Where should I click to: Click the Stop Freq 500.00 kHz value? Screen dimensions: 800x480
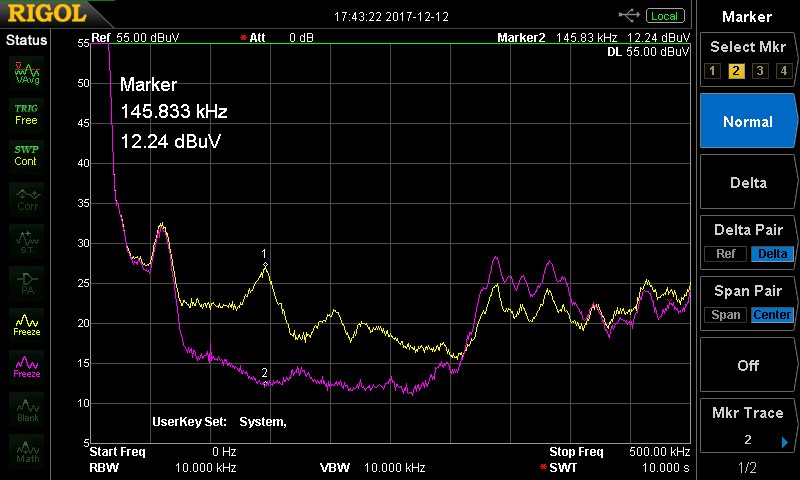[659, 452]
